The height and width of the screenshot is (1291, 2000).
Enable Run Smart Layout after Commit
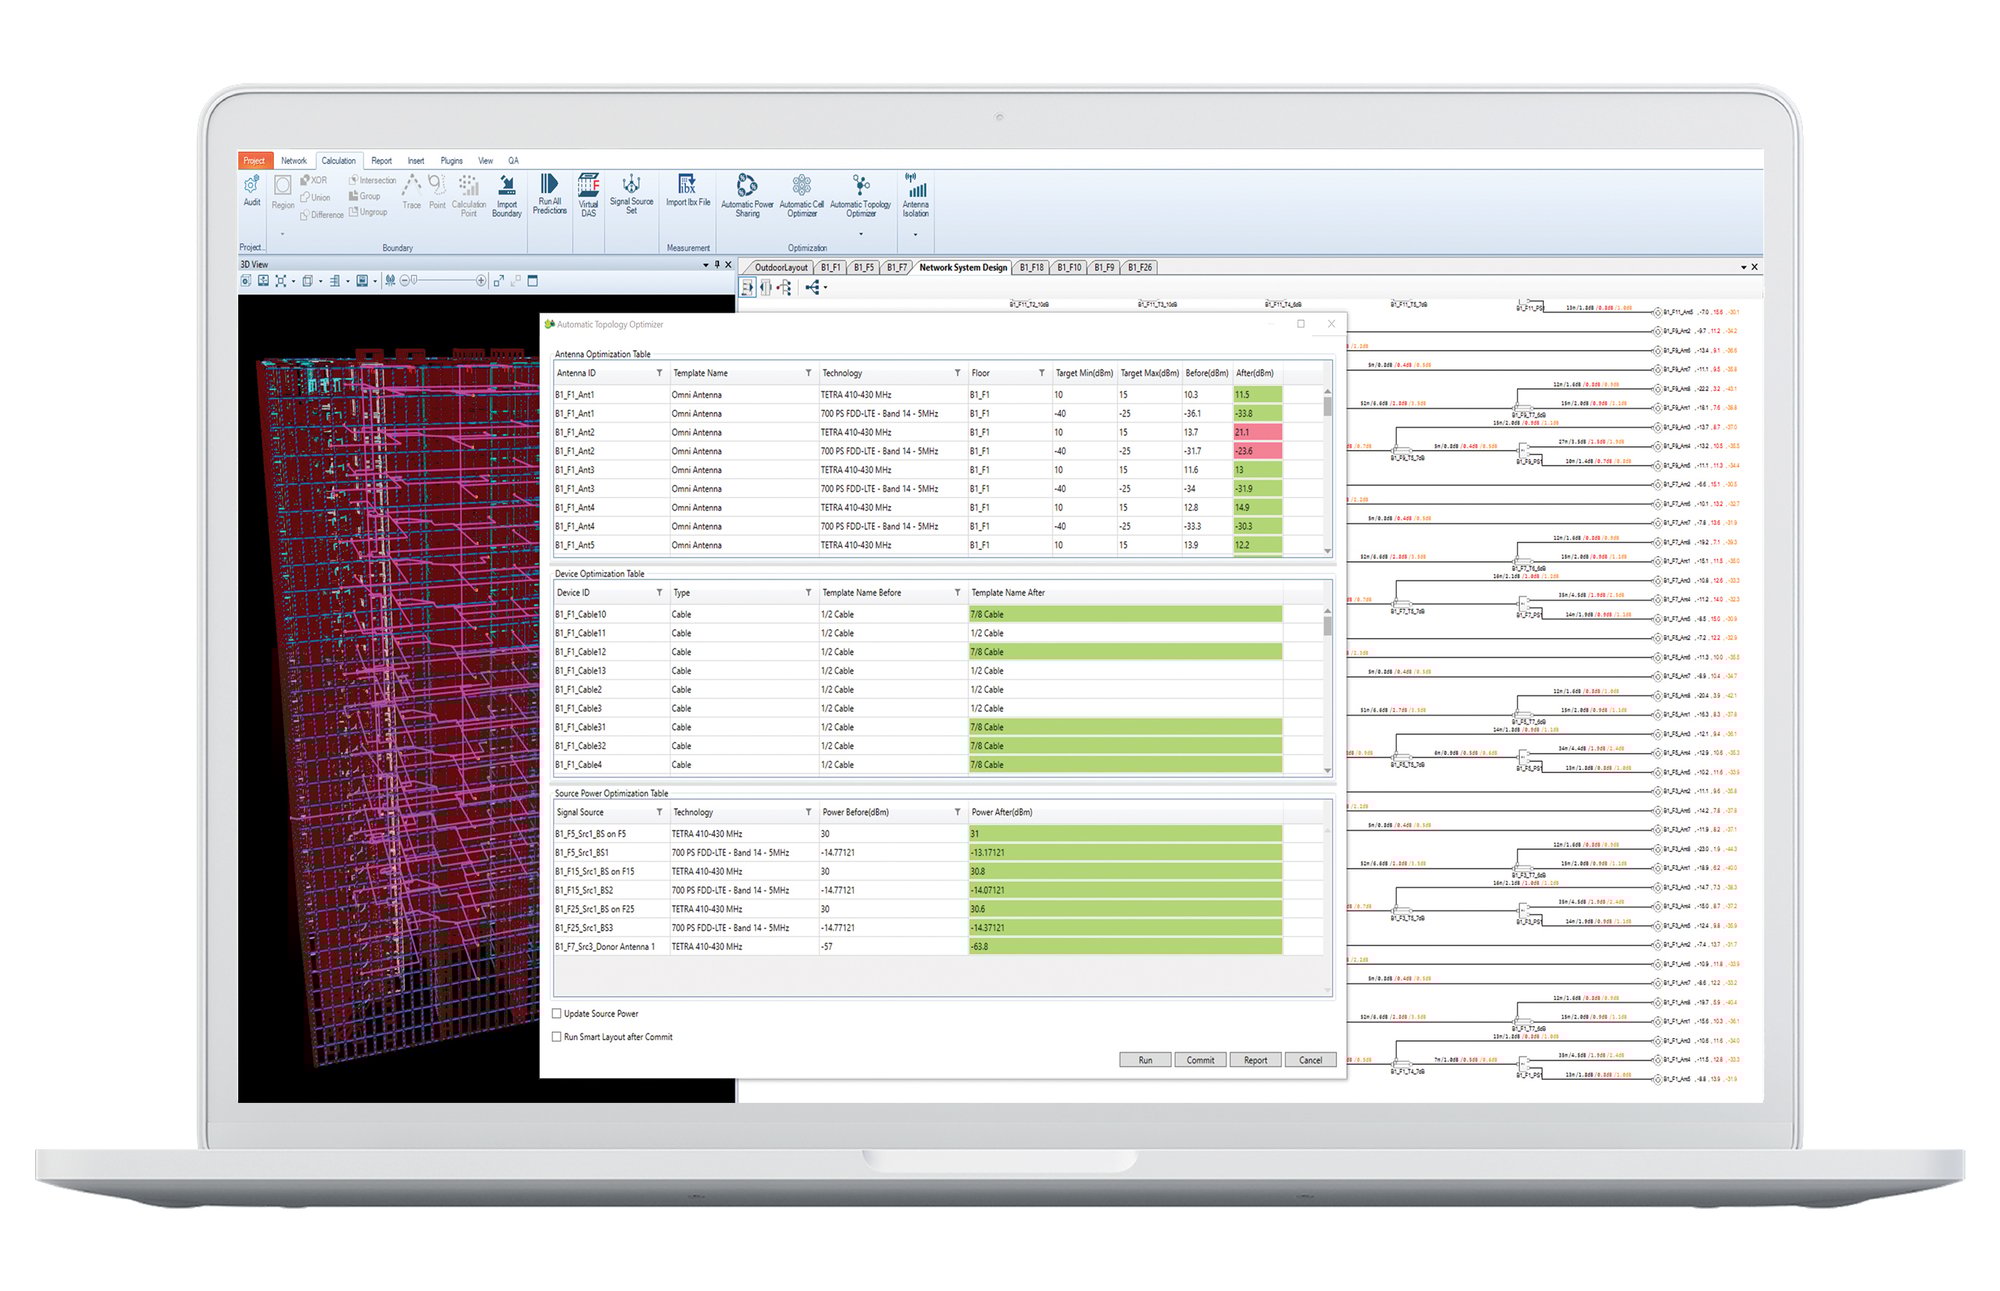557,1037
